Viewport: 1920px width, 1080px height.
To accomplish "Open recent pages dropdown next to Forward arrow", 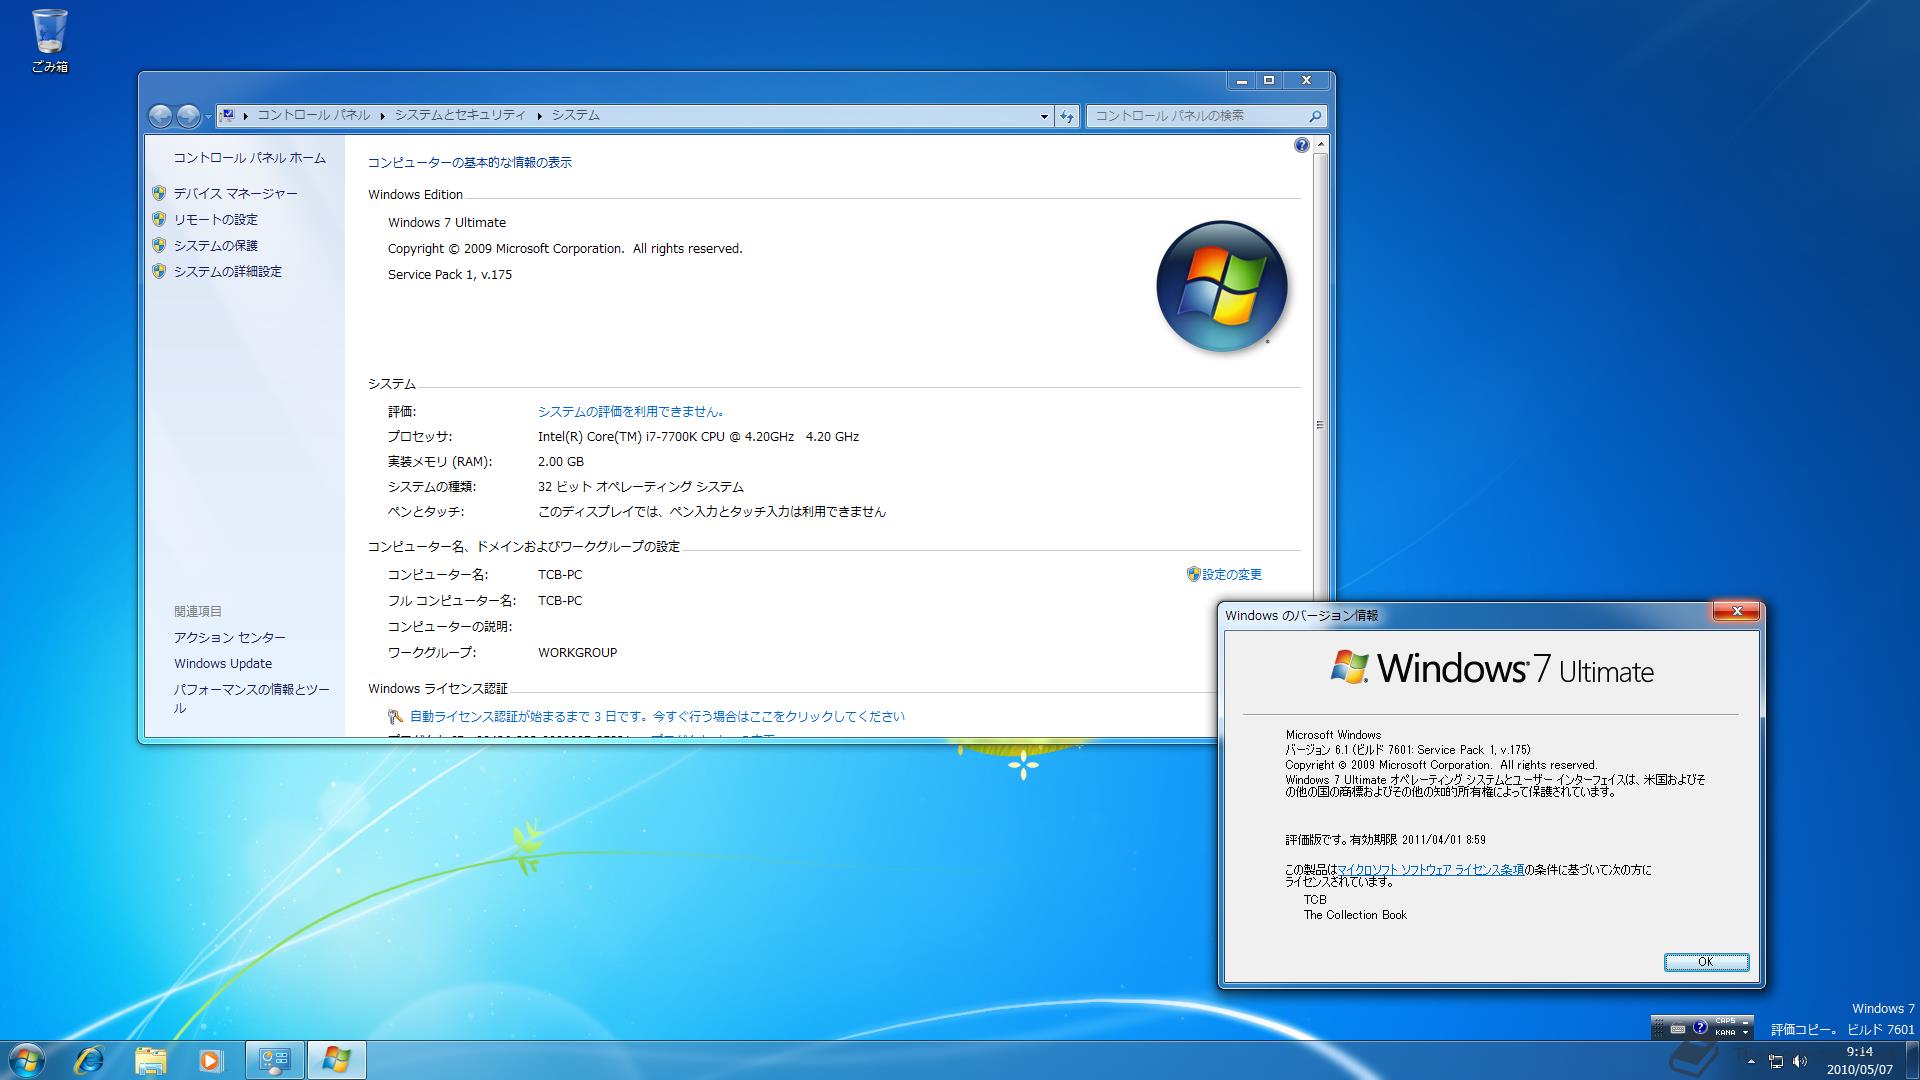I will [x=208, y=117].
